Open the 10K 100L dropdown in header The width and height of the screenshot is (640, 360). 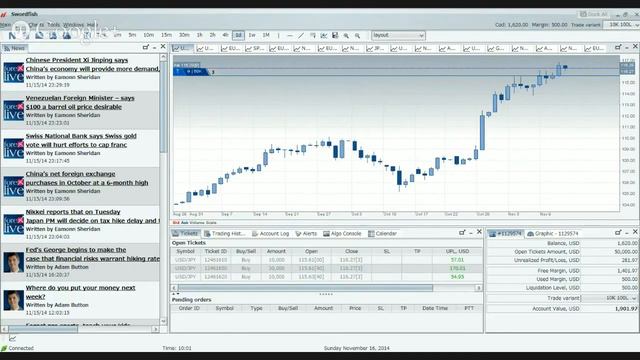point(620,25)
